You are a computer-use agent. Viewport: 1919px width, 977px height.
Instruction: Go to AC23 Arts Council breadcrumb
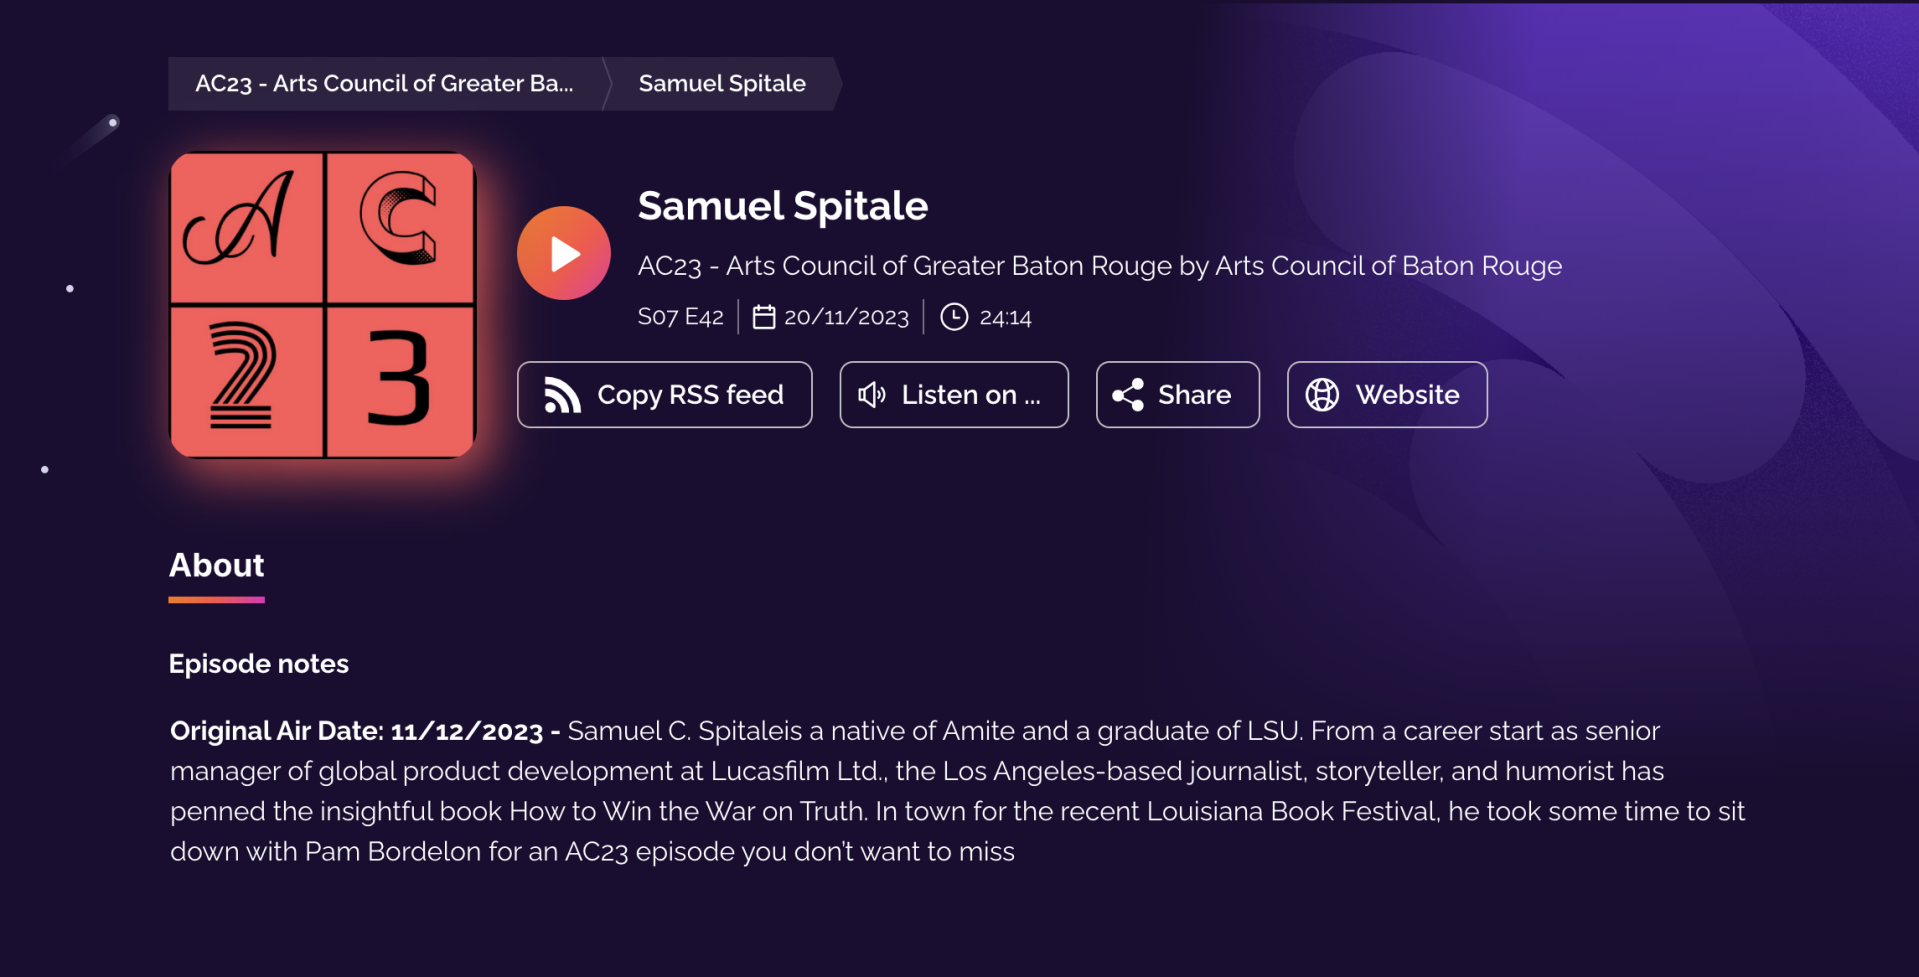point(384,83)
